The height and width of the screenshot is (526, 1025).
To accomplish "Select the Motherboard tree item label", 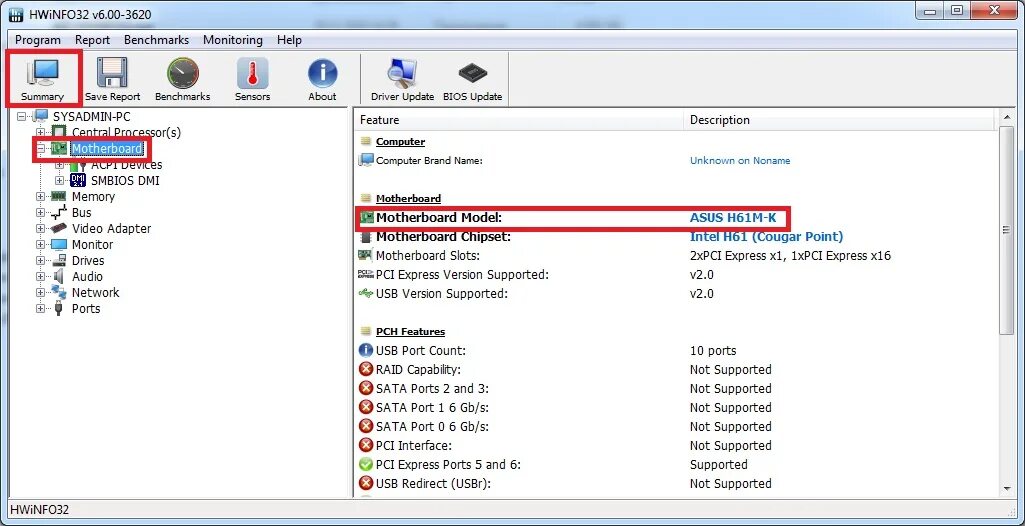I will tap(107, 148).
